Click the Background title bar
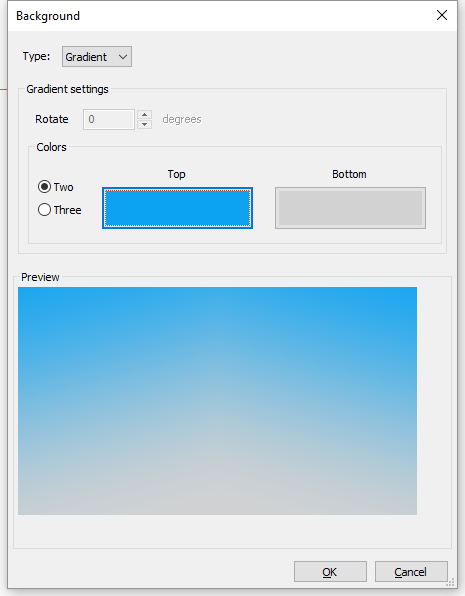 pos(221,16)
